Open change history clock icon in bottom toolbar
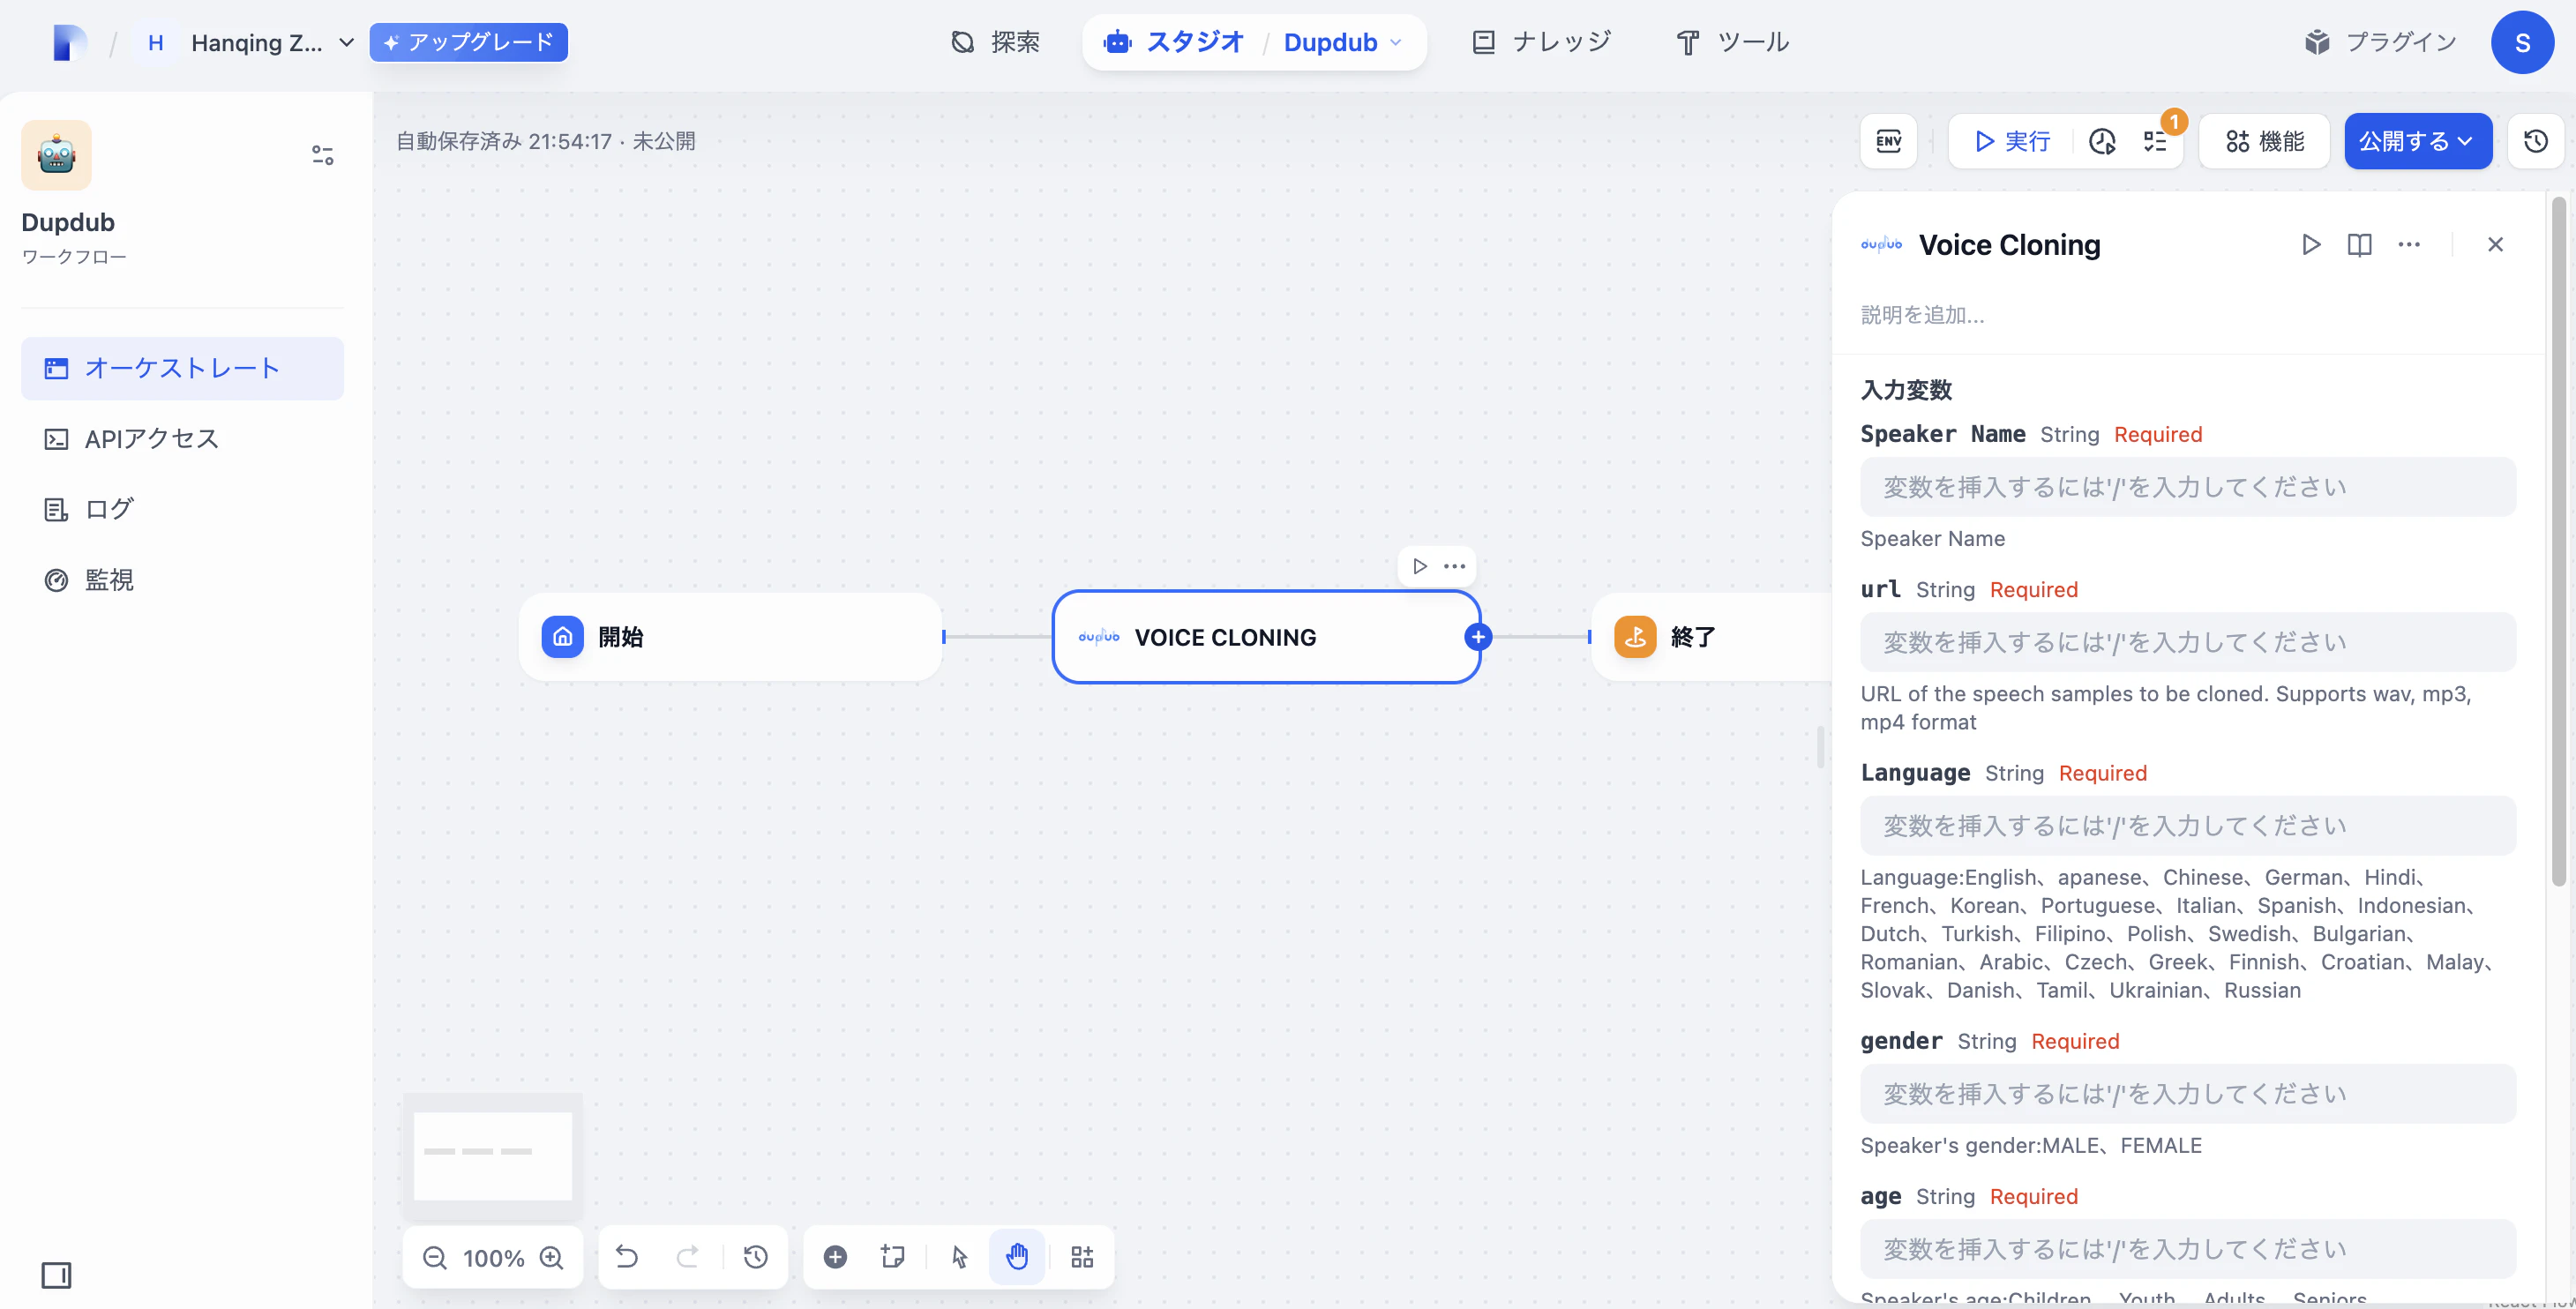The width and height of the screenshot is (2576, 1309). [756, 1257]
